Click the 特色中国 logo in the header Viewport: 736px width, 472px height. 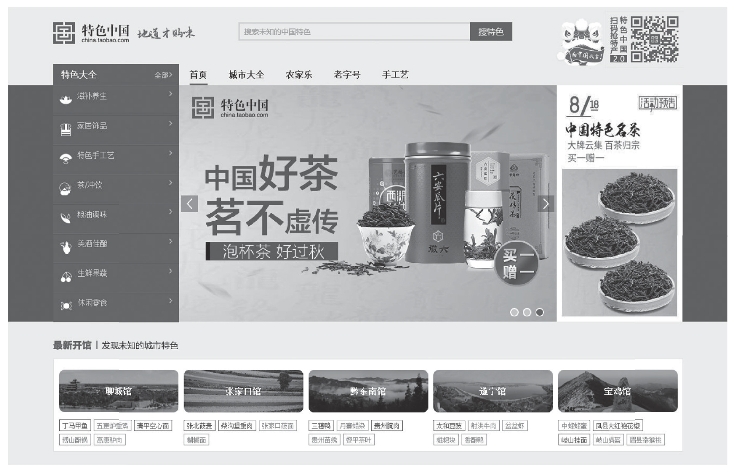click(x=91, y=33)
